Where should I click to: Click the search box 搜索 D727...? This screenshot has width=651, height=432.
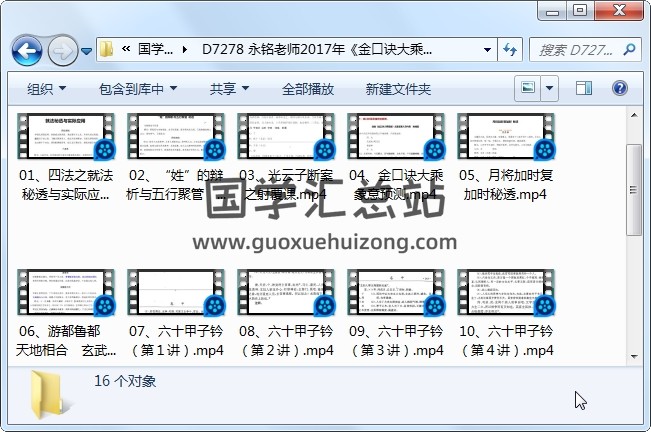[574, 49]
